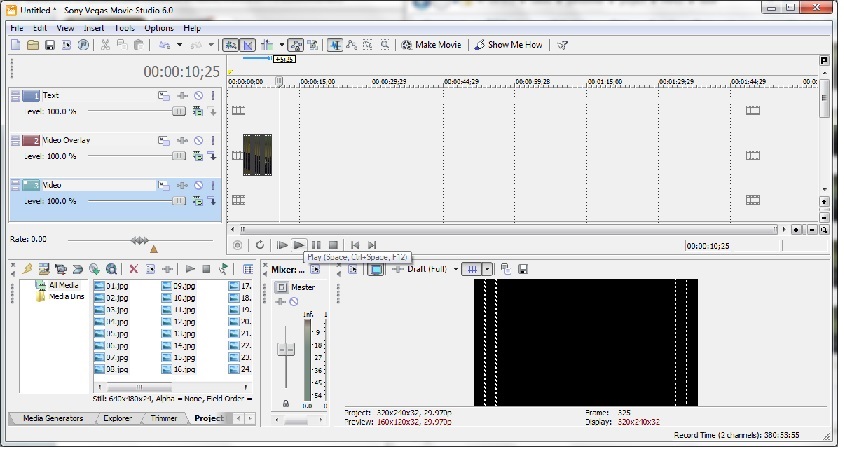Switch to the Media Generators tab

pos(53,420)
